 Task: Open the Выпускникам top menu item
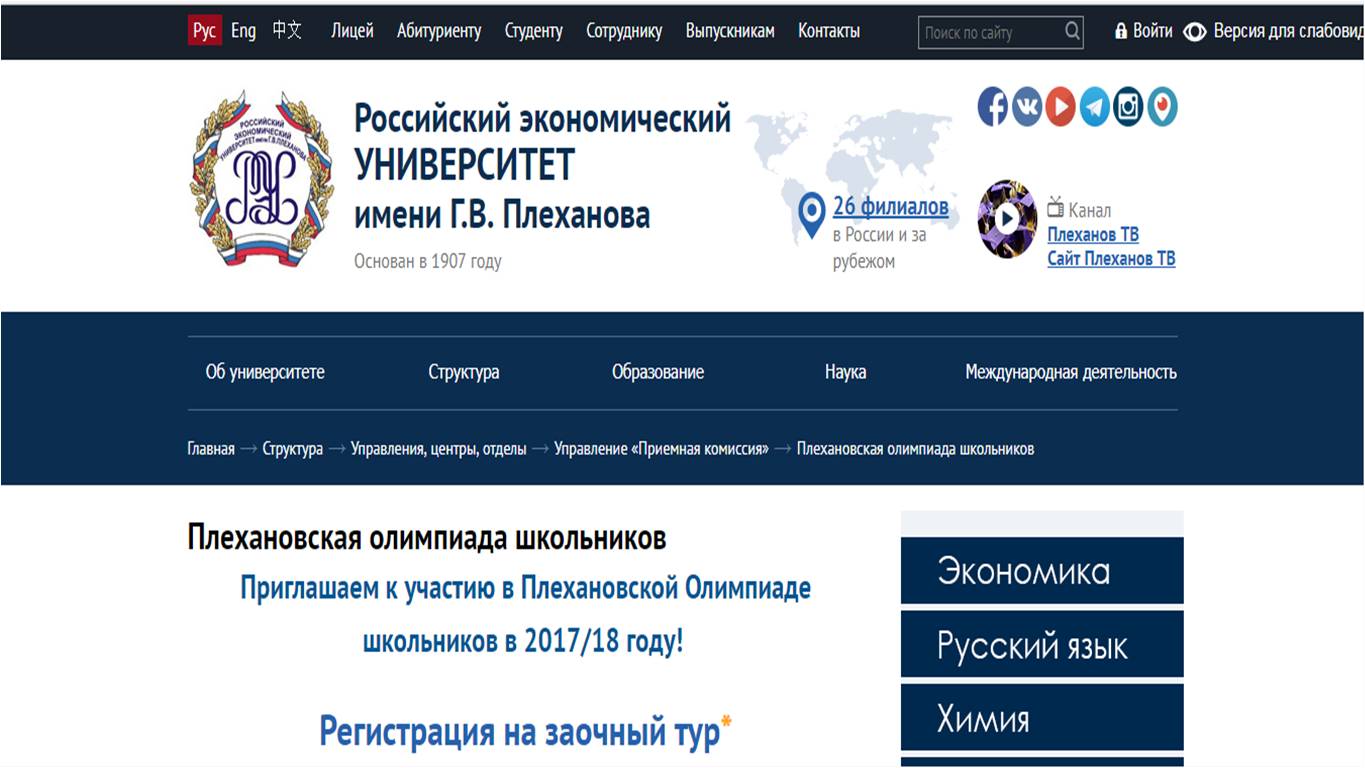[730, 31]
